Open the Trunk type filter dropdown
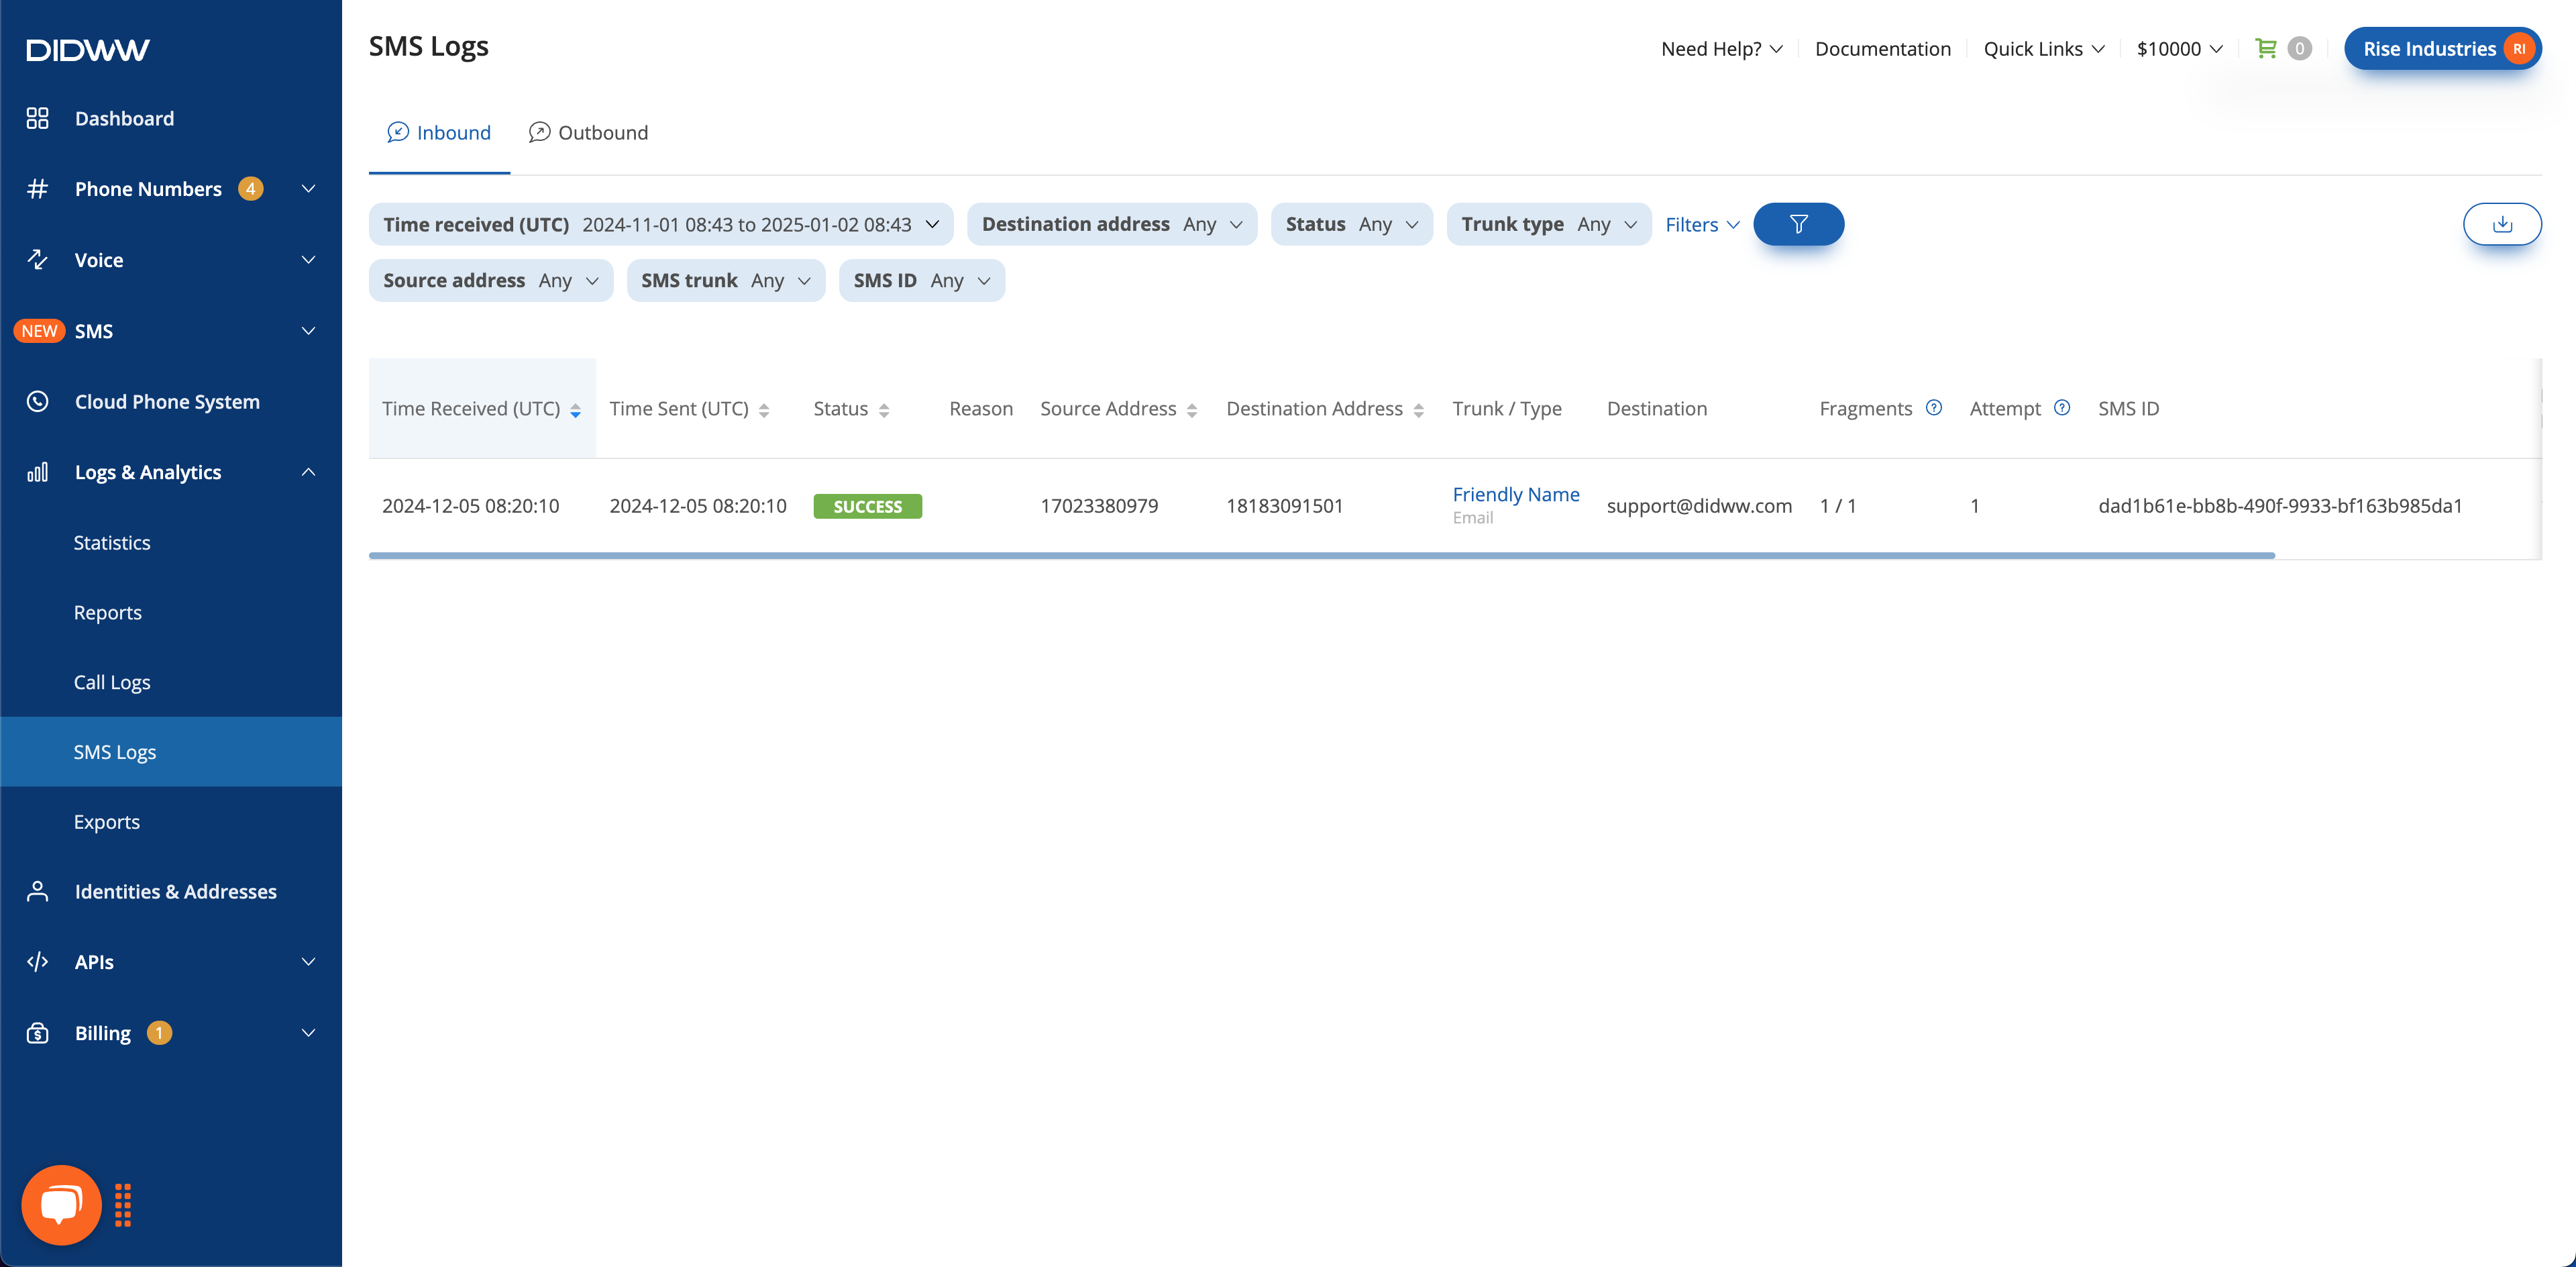 coord(1549,224)
